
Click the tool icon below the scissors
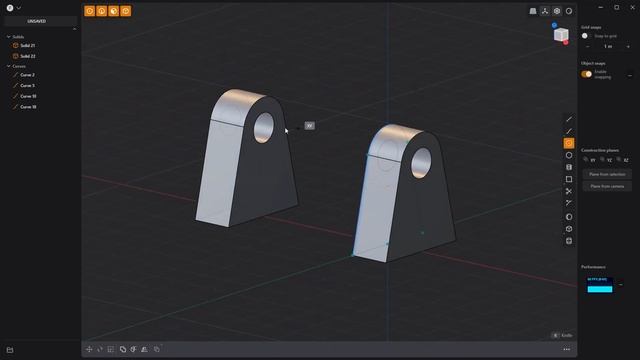(x=569, y=203)
